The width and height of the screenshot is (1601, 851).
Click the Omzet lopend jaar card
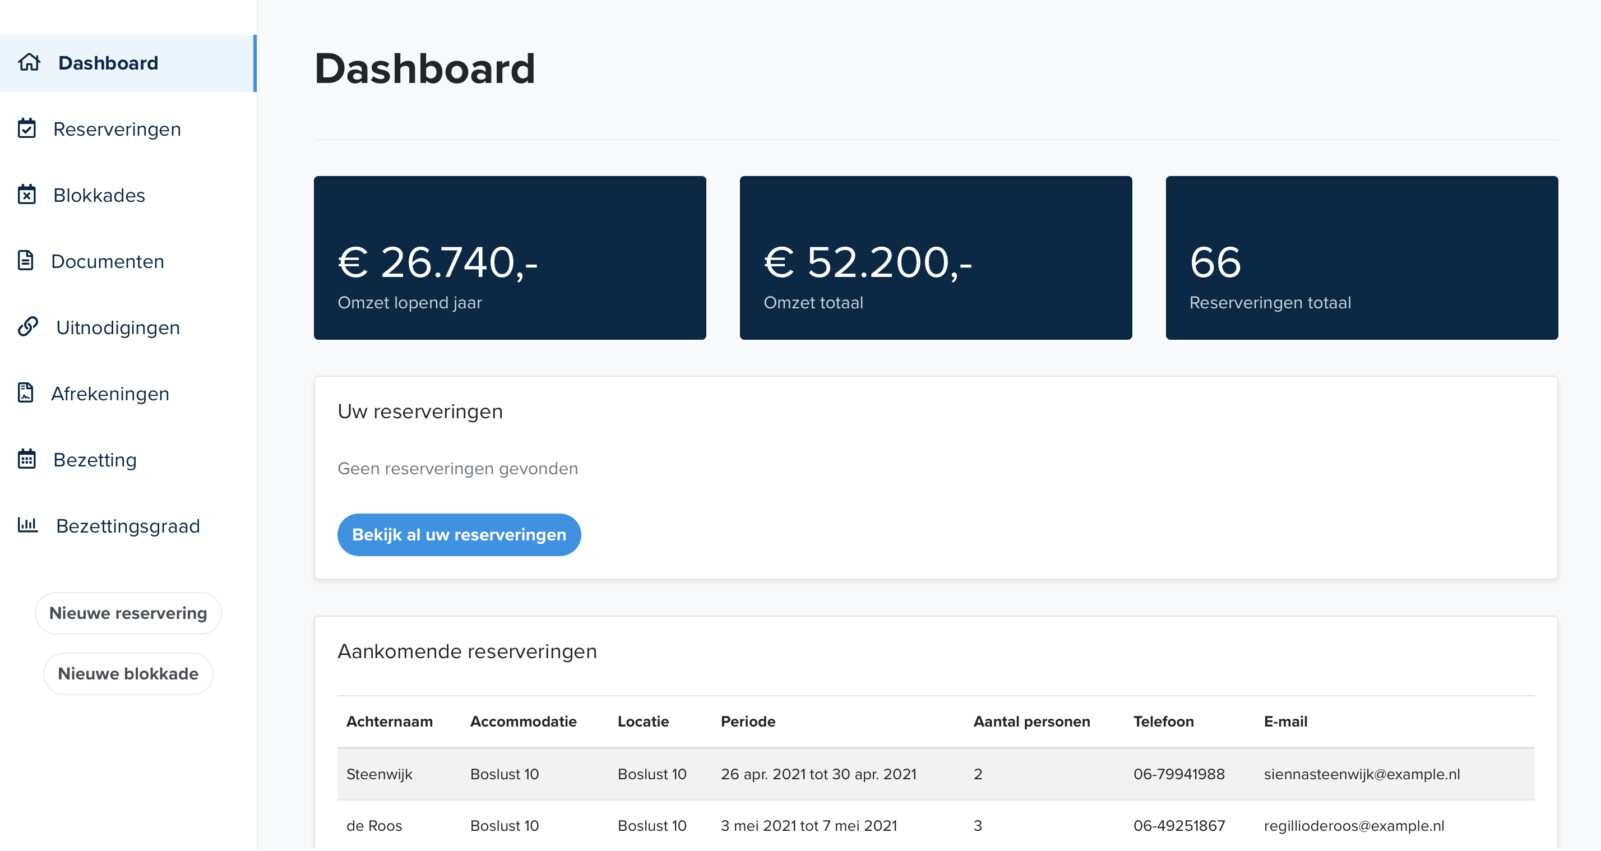click(510, 258)
